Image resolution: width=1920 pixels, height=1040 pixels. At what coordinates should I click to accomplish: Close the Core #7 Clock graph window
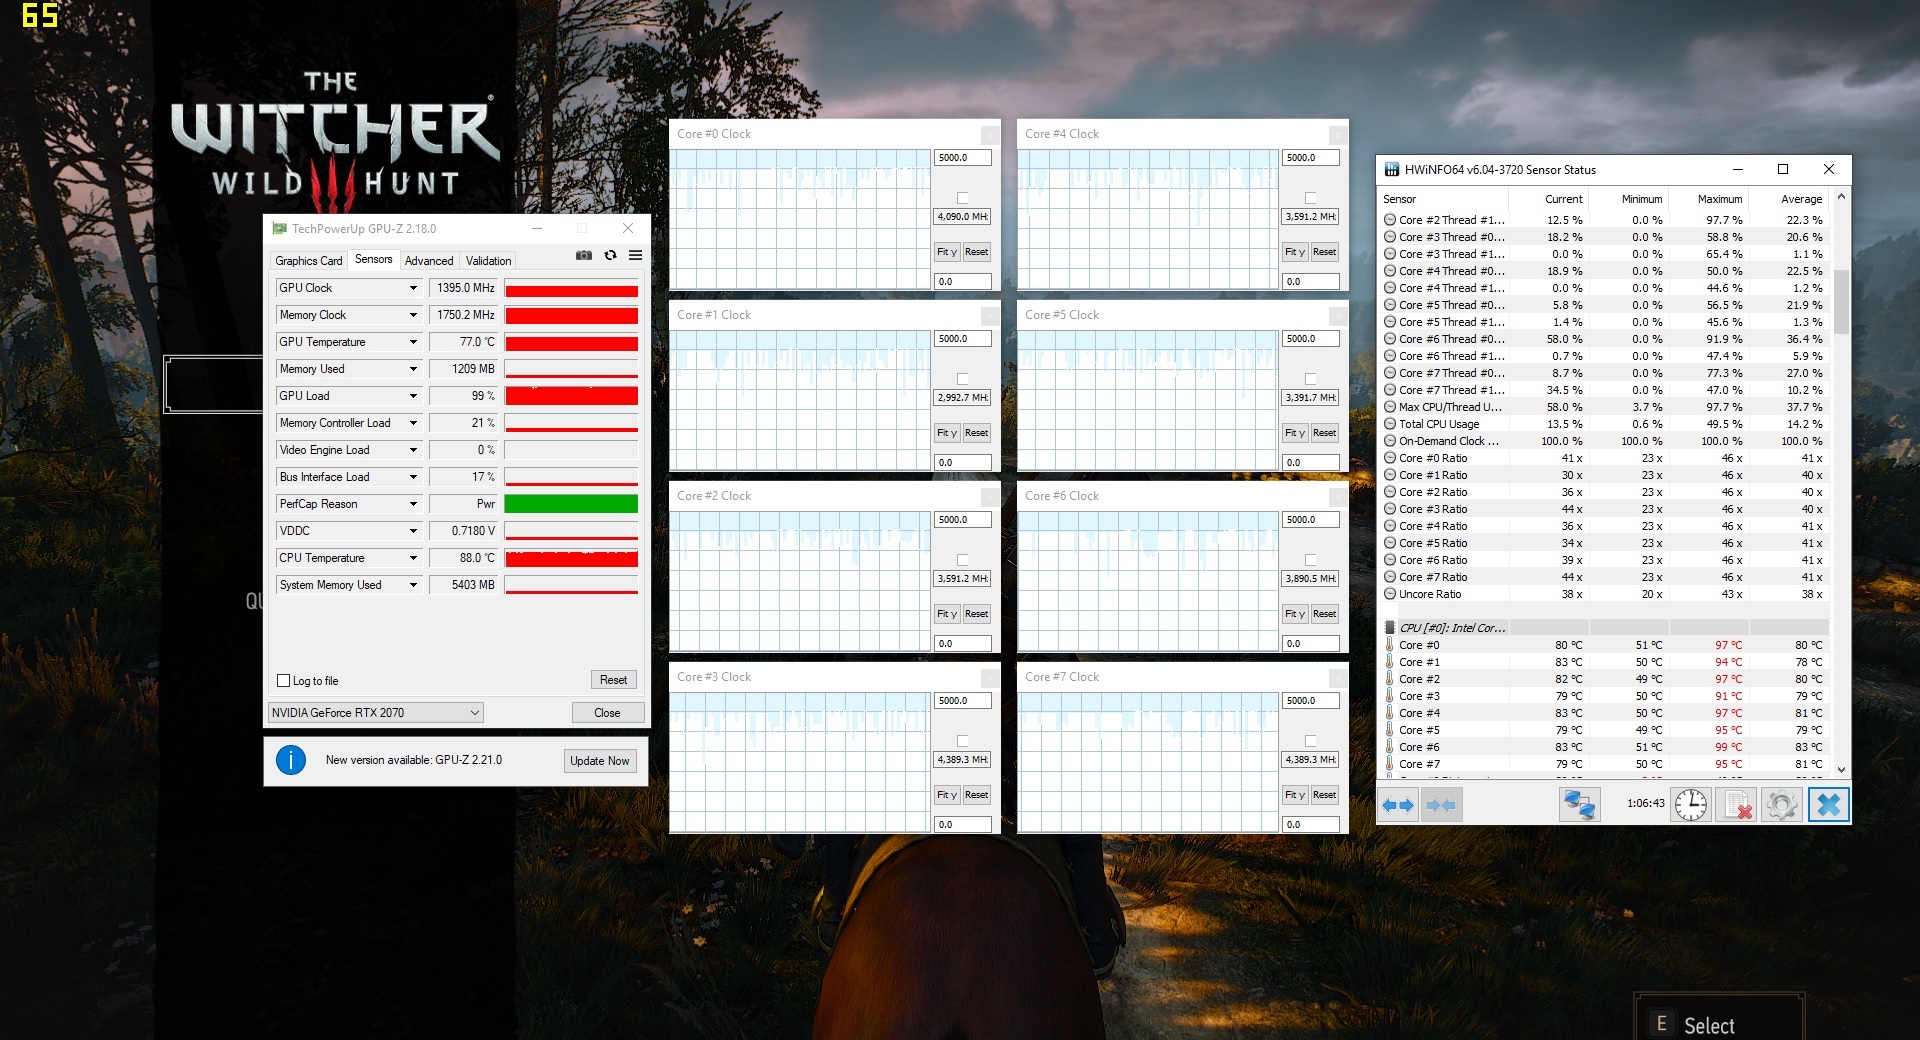(1337, 677)
